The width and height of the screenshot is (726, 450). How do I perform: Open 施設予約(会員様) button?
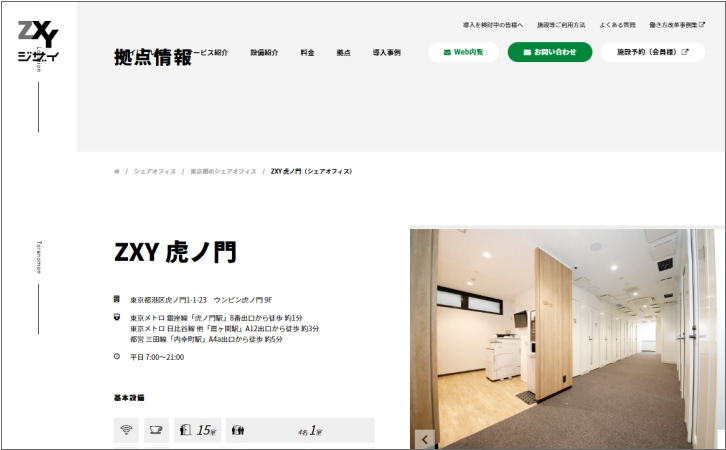[x=653, y=52]
